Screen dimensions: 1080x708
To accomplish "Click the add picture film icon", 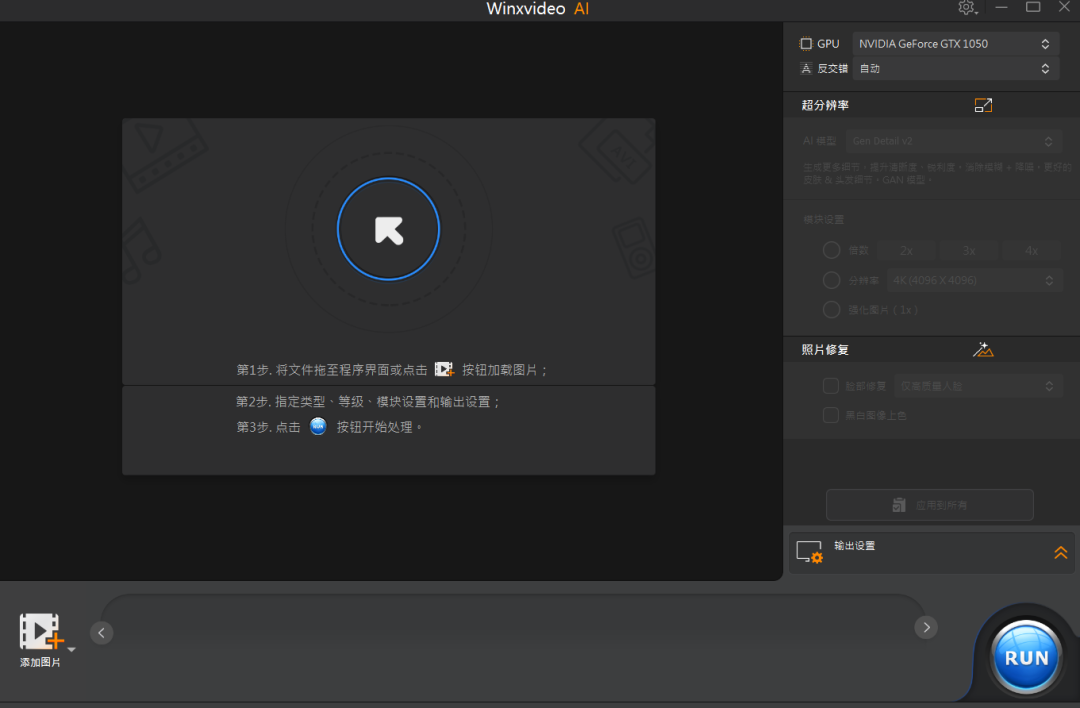I will tap(41, 632).
